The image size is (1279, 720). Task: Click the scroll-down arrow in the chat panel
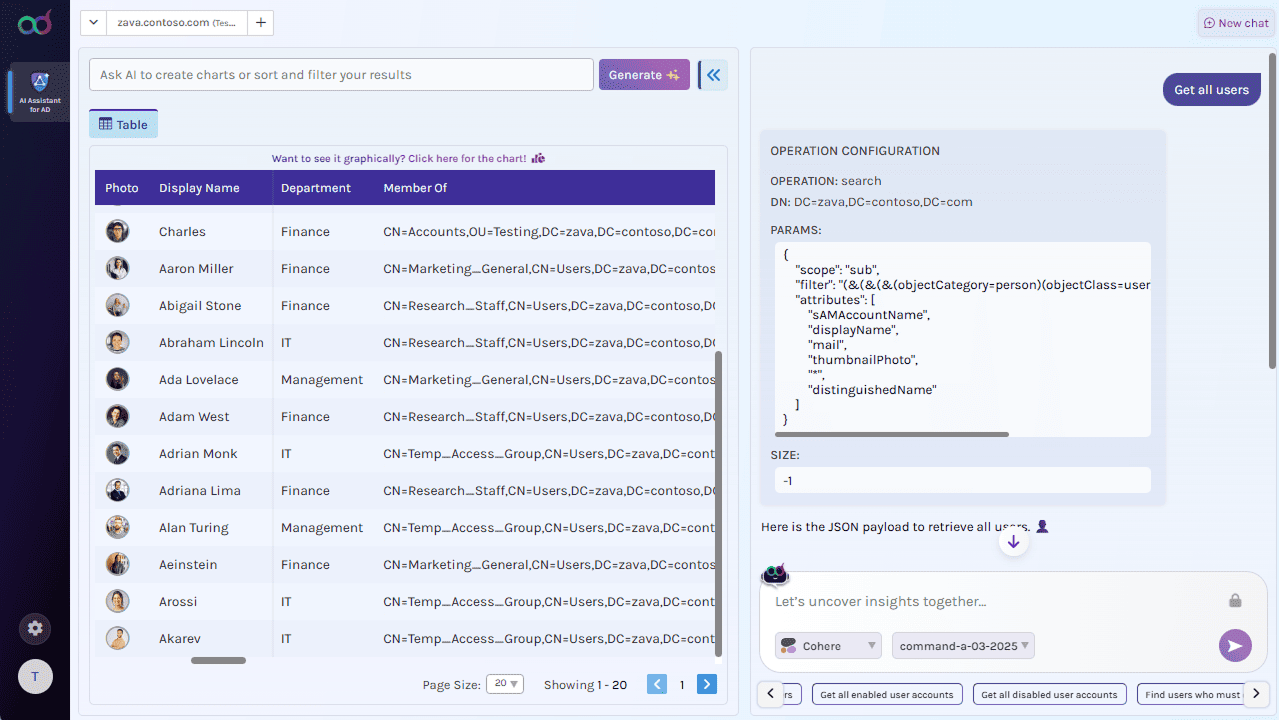[1013, 541]
